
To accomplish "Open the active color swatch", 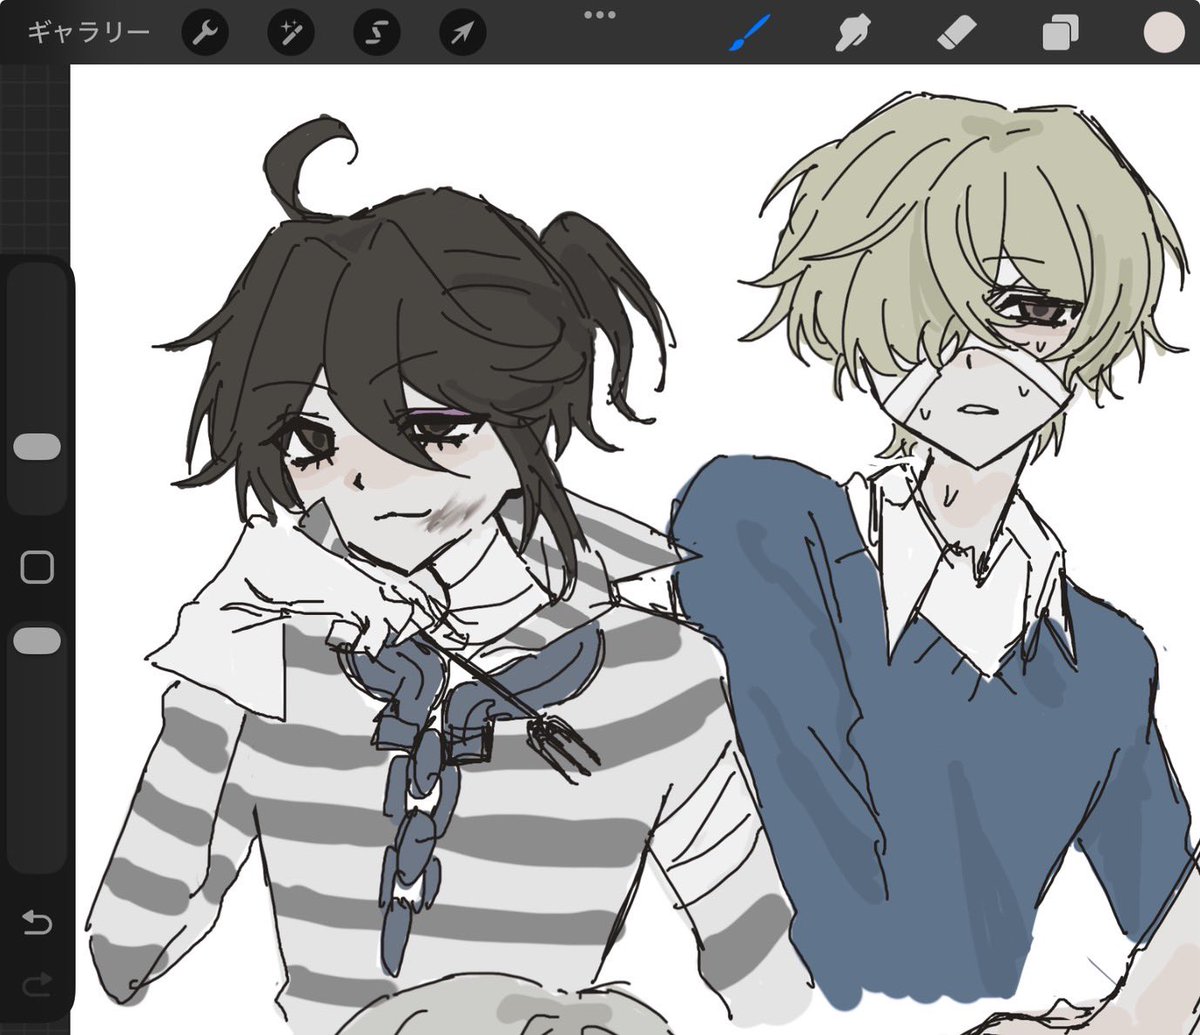I will tap(1164, 32).
